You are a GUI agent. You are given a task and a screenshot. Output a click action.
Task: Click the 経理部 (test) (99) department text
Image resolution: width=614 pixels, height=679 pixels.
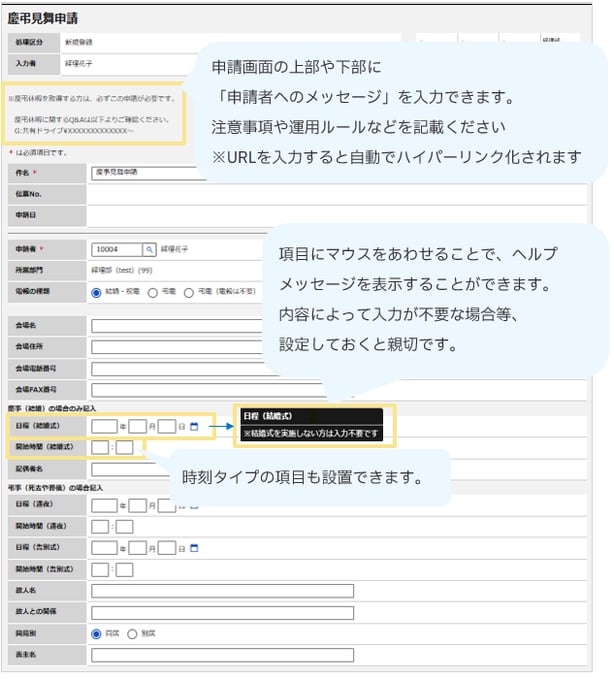(122, 271)
